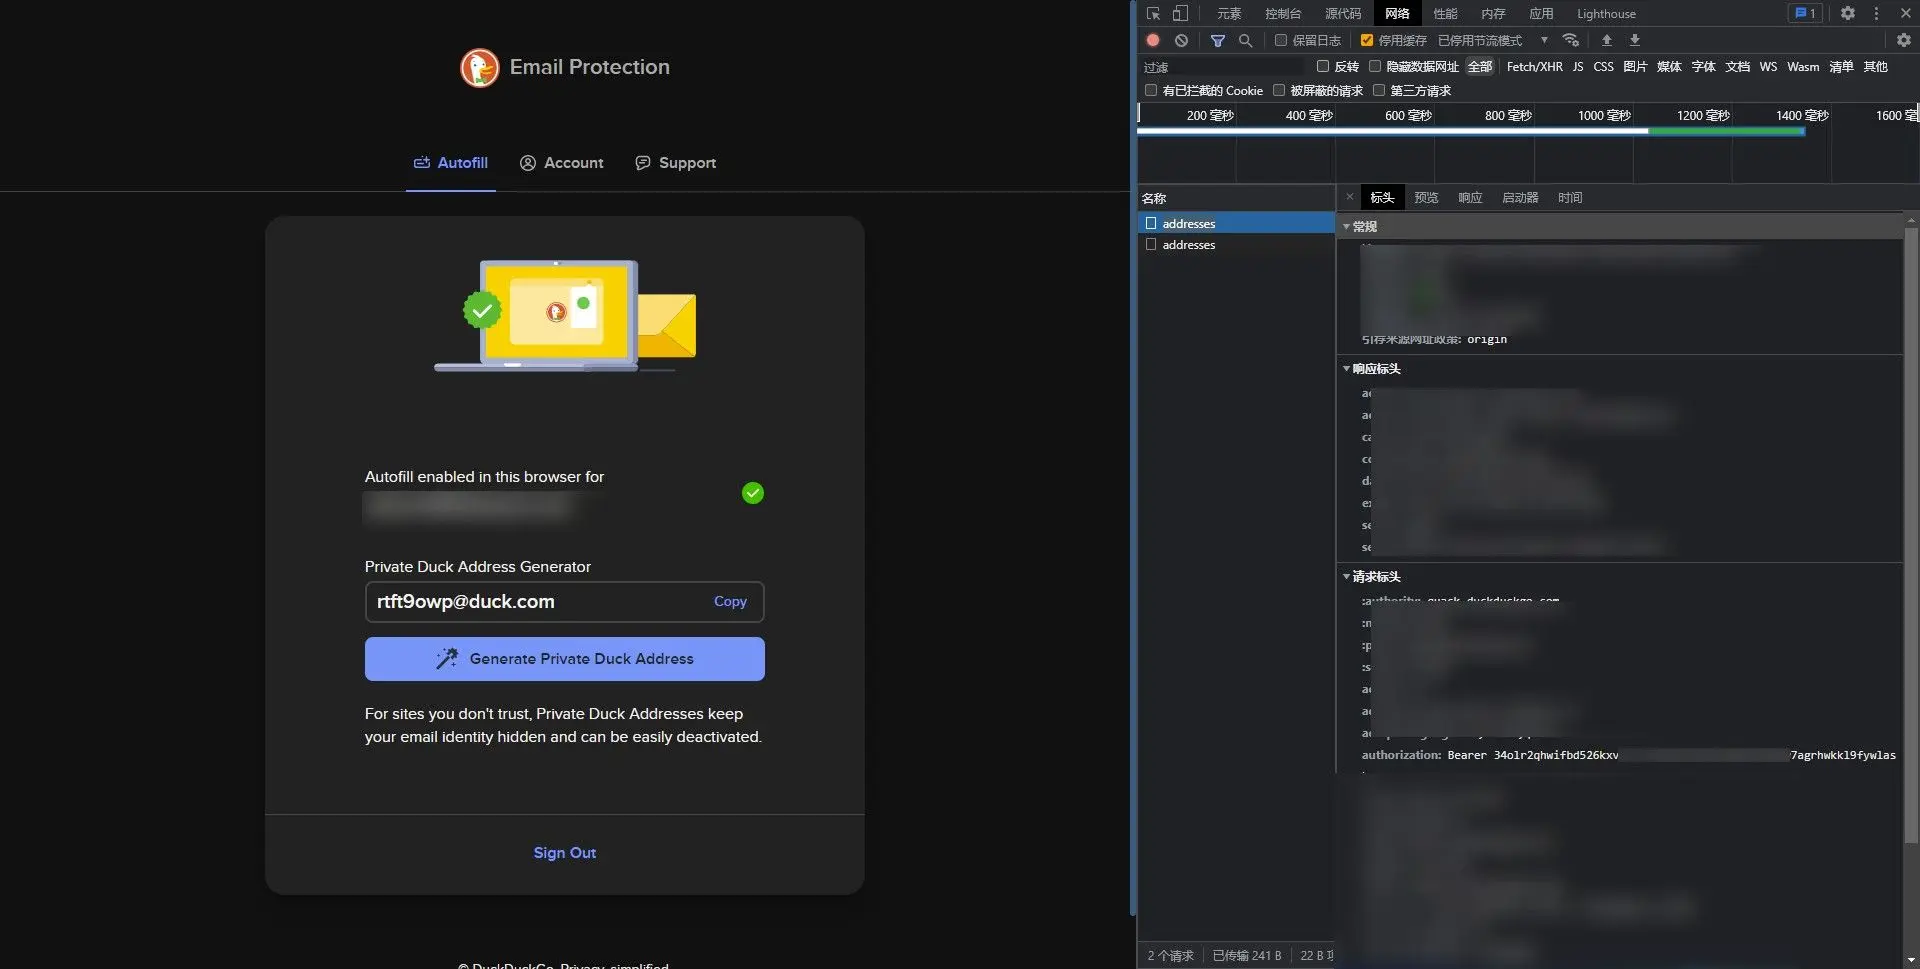Screen dimensions: 1920x969
Task: Open network search magnifier
Action: [x=1245, y=40]
